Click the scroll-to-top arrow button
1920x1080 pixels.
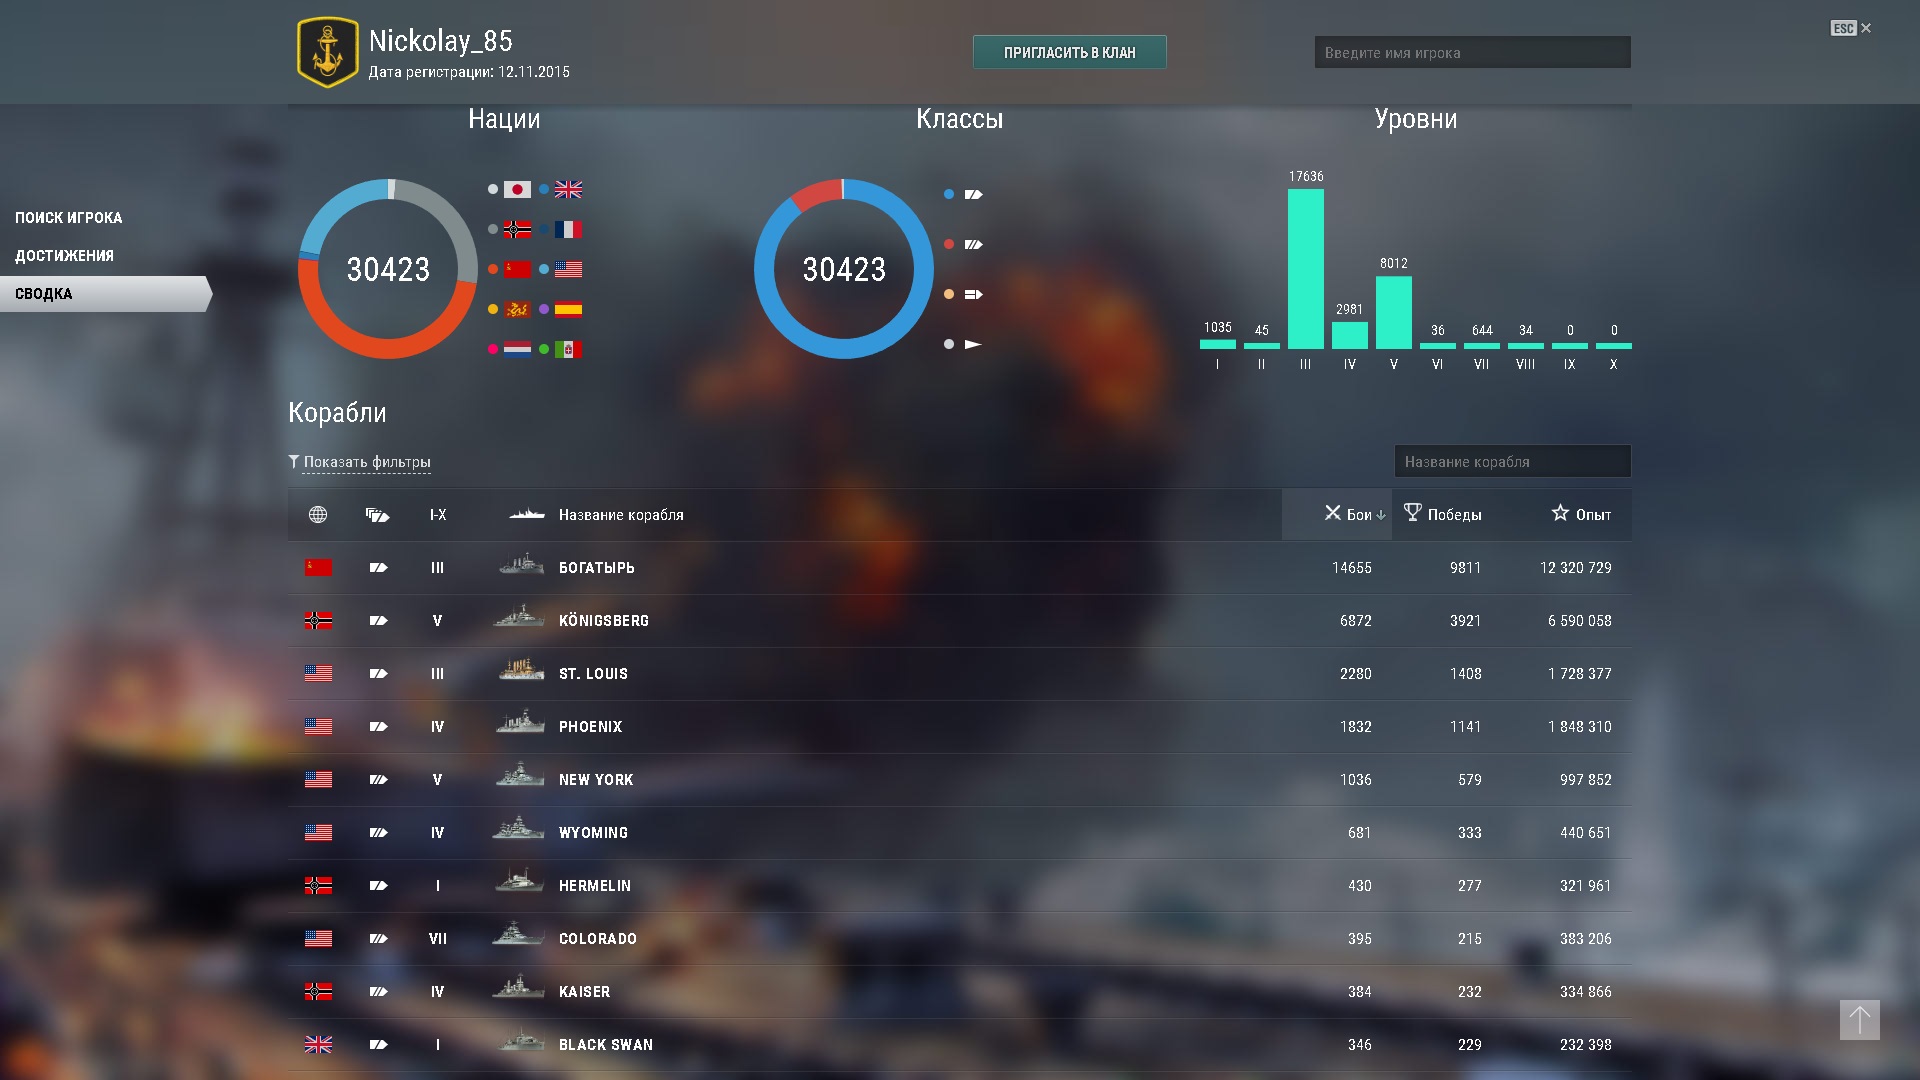[1860, 1020]
